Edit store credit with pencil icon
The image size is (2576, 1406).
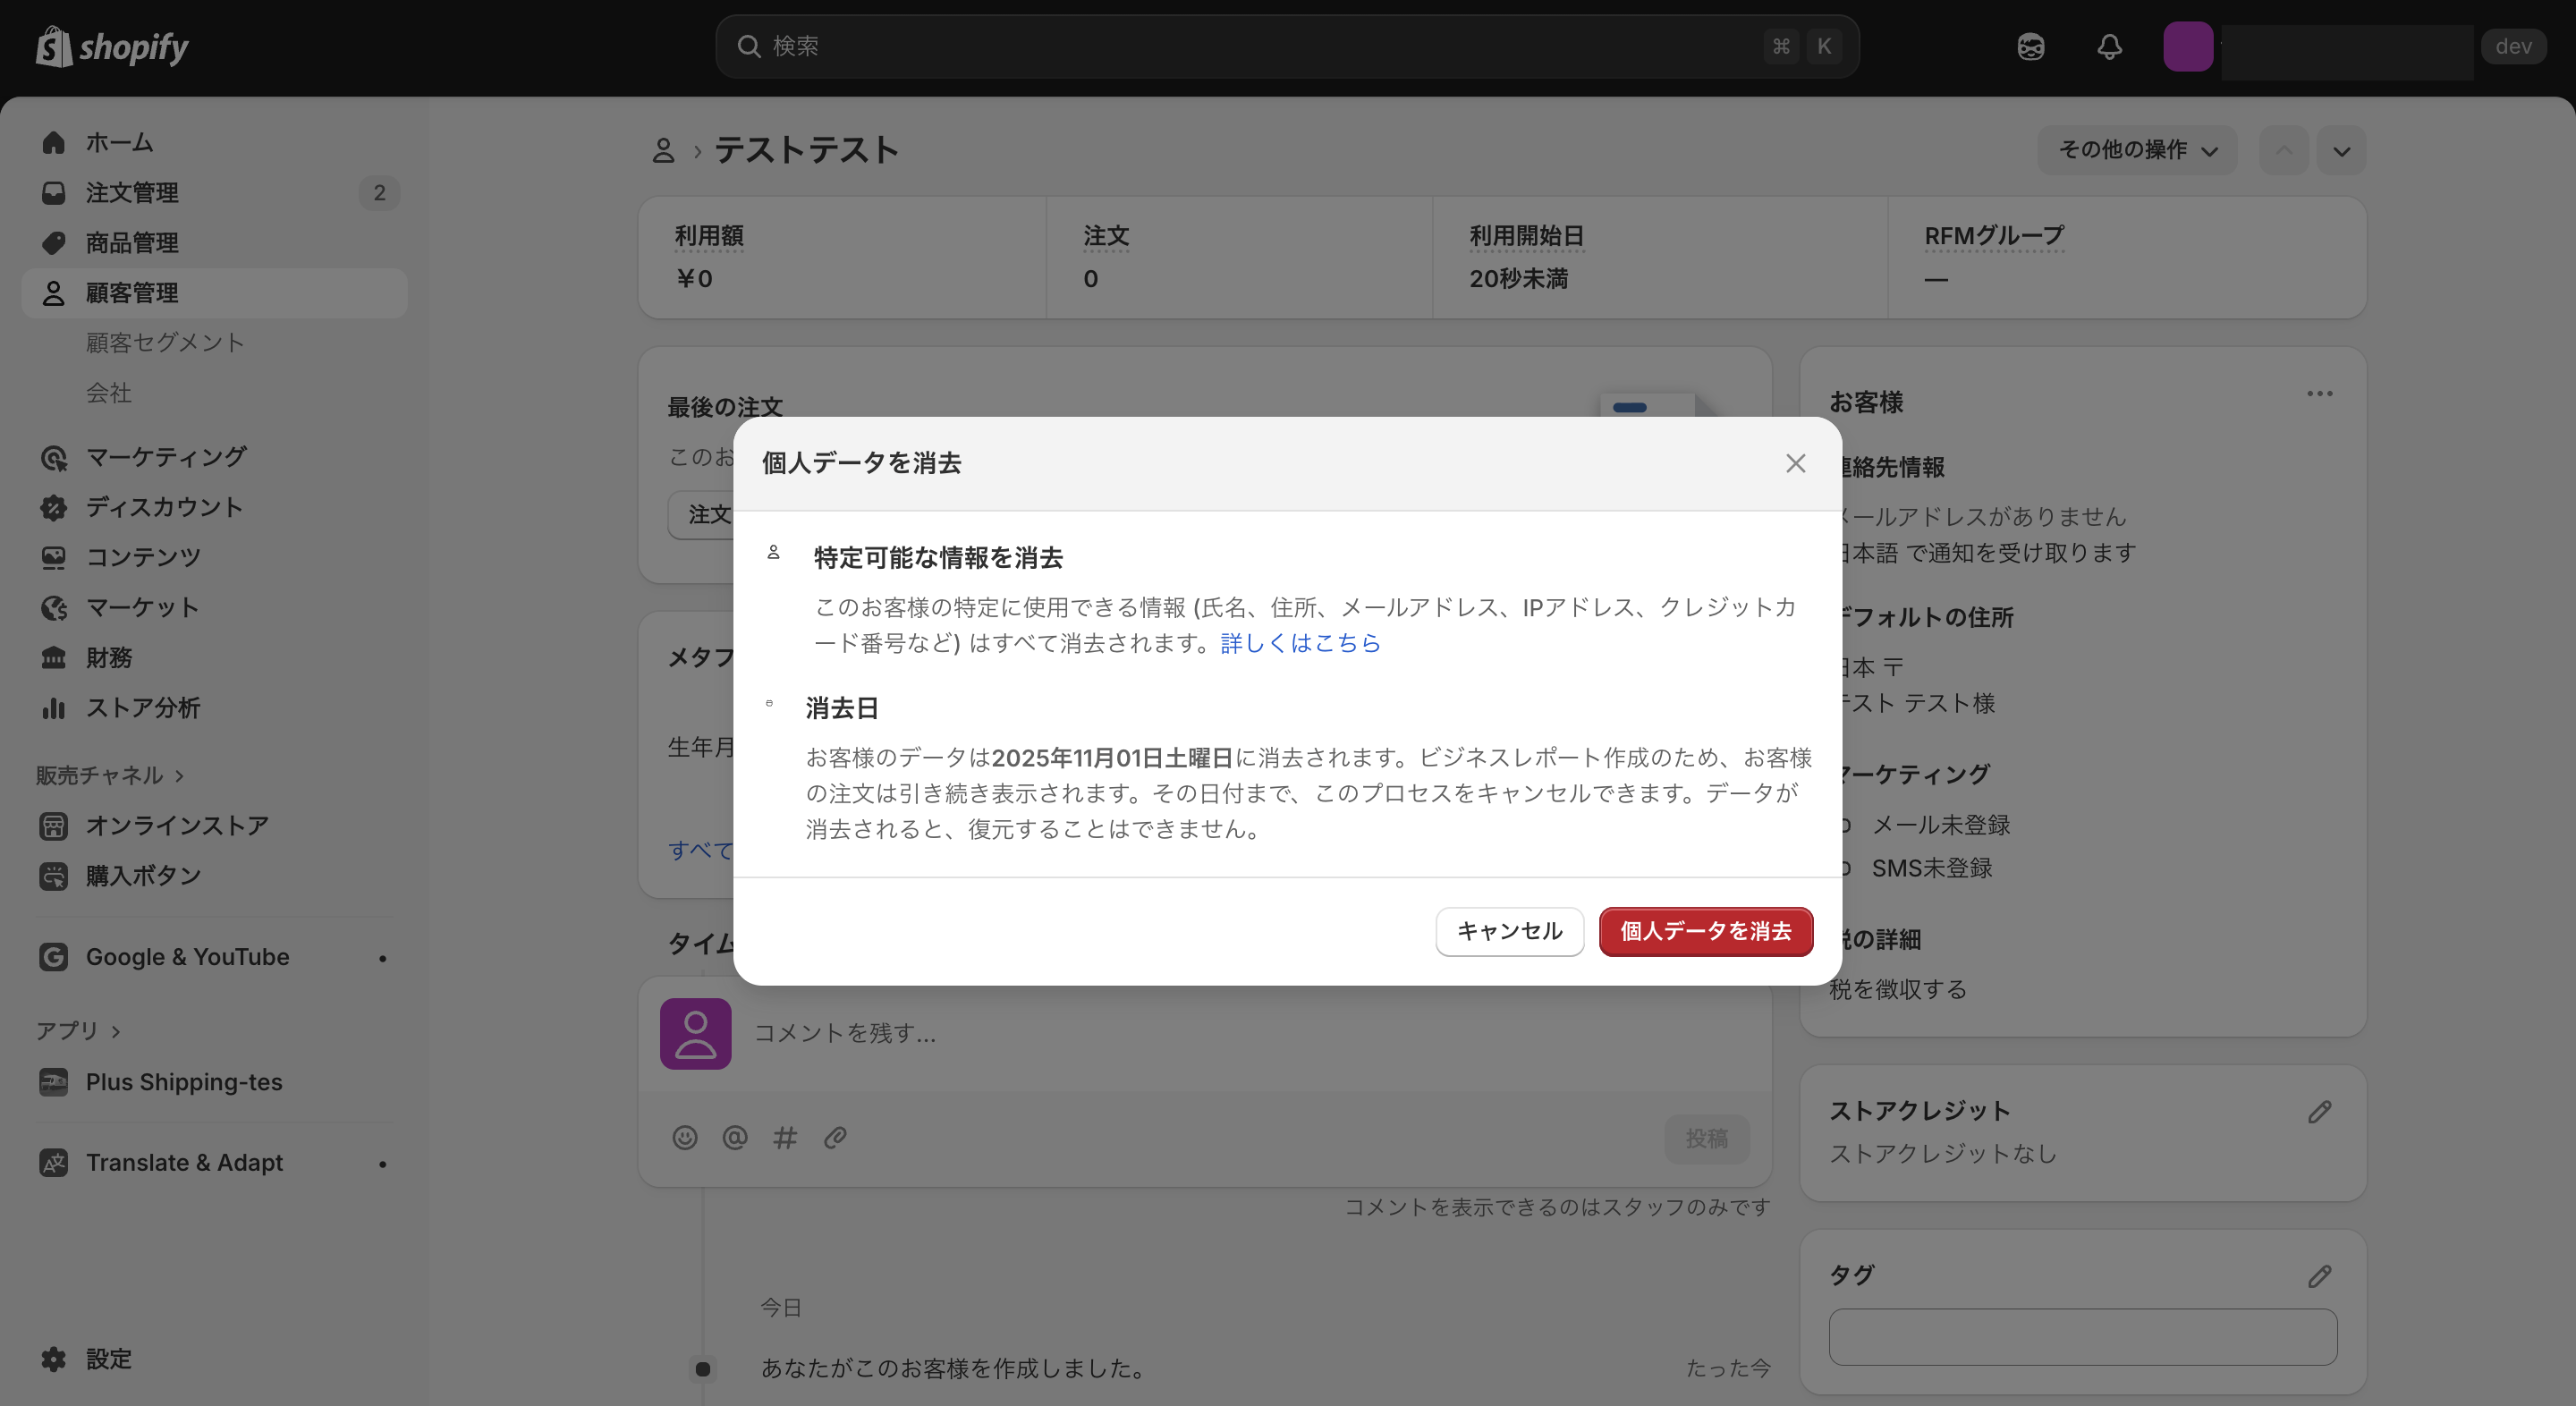2319,1112
